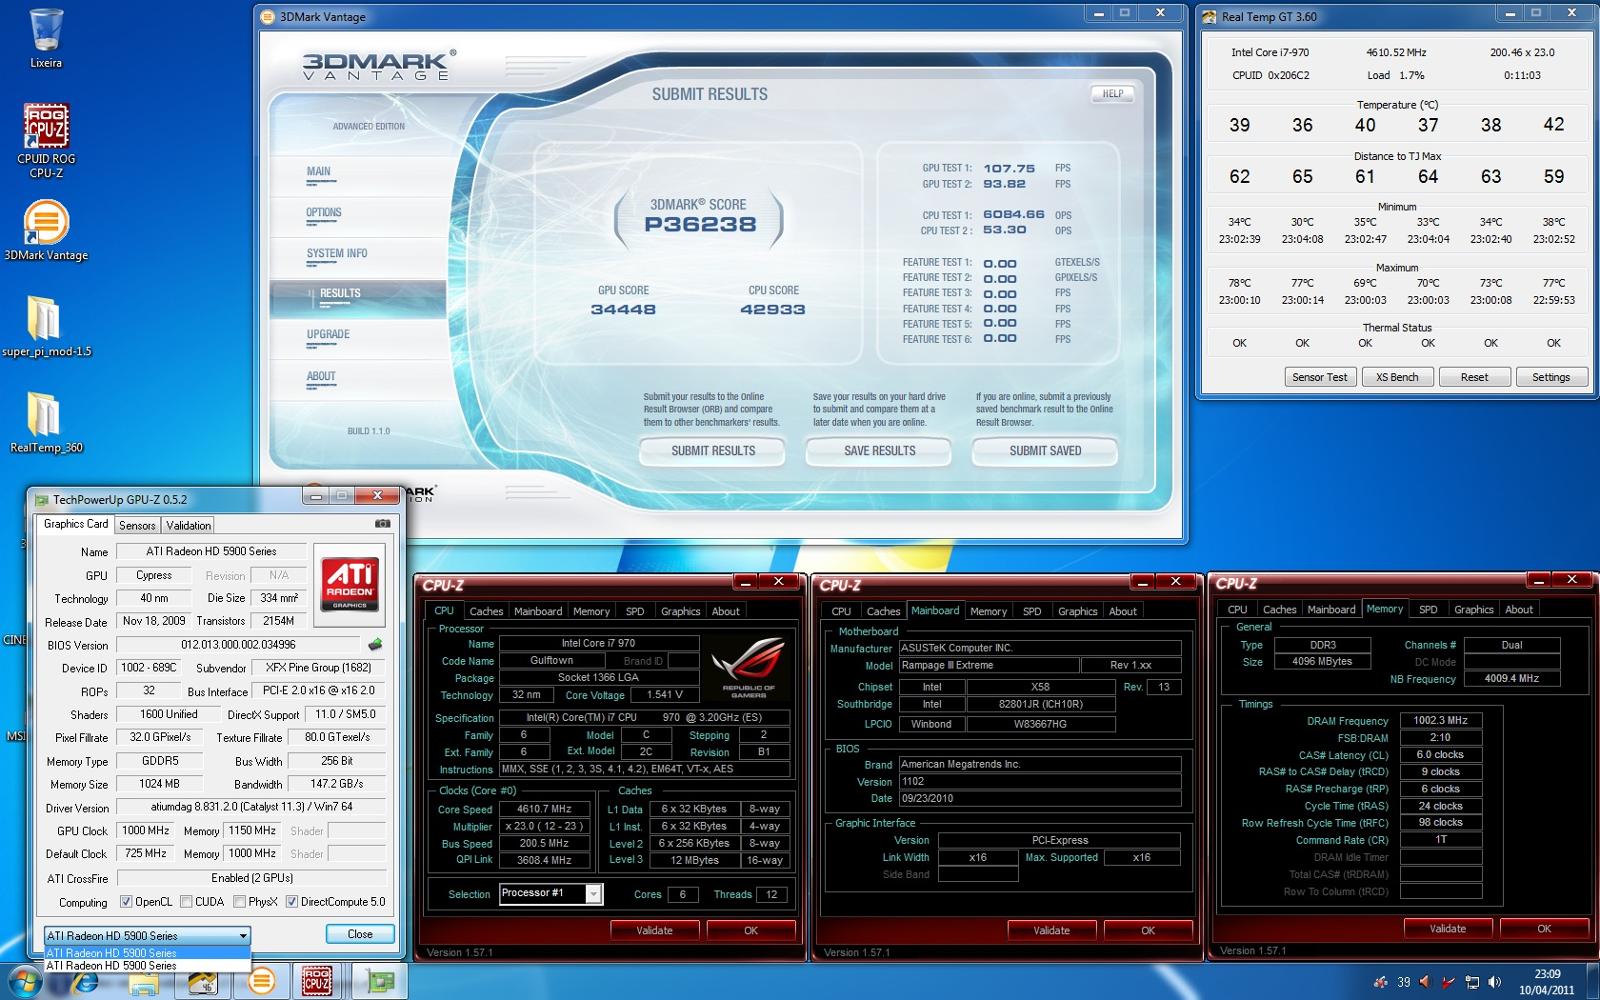Switch to 3DMark Vantage taskbar button
Viewport: 1600px width, 1000px height.
click(261, 982)
